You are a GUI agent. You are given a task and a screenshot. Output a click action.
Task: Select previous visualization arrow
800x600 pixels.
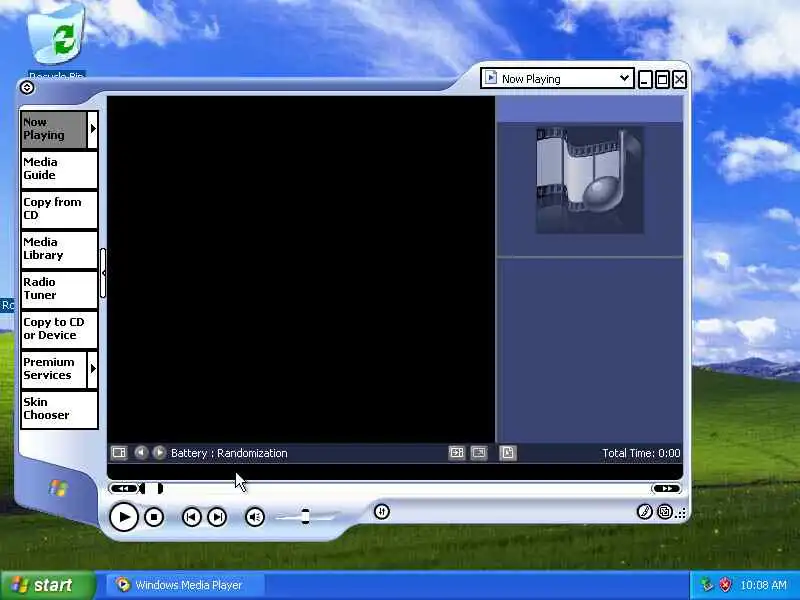tap(141, 453)
